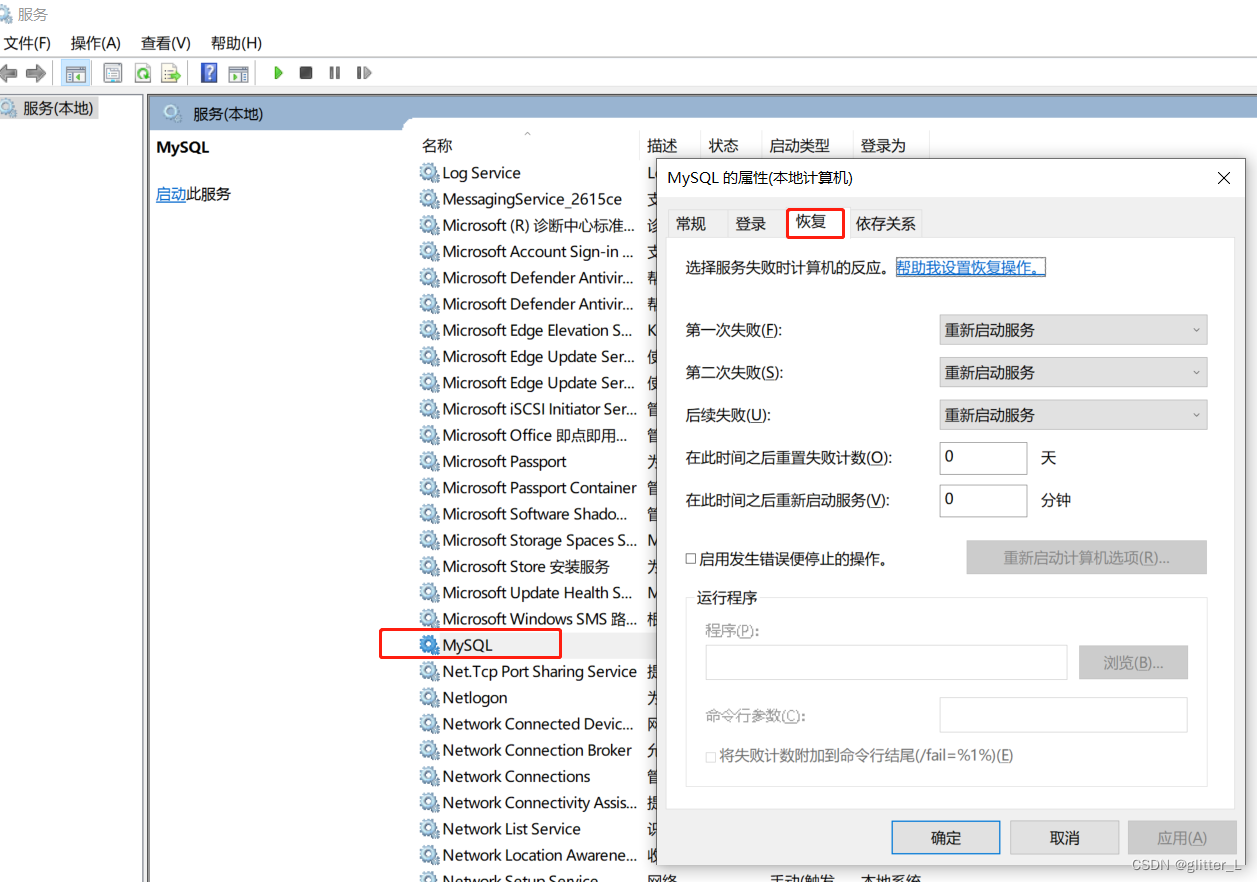Enable 启用发生错误便停止的操作 checkbox

[691, 559]
